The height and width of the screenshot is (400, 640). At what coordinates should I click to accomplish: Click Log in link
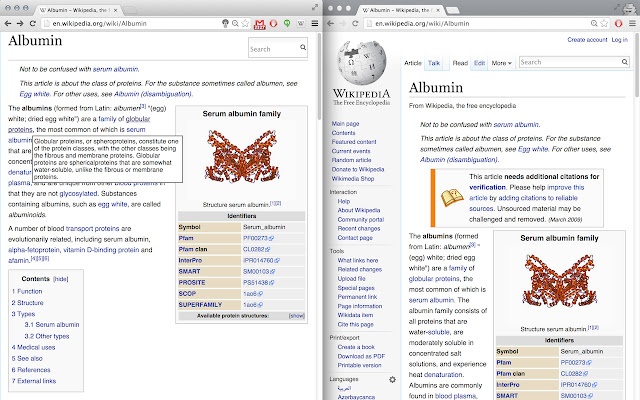620,40
